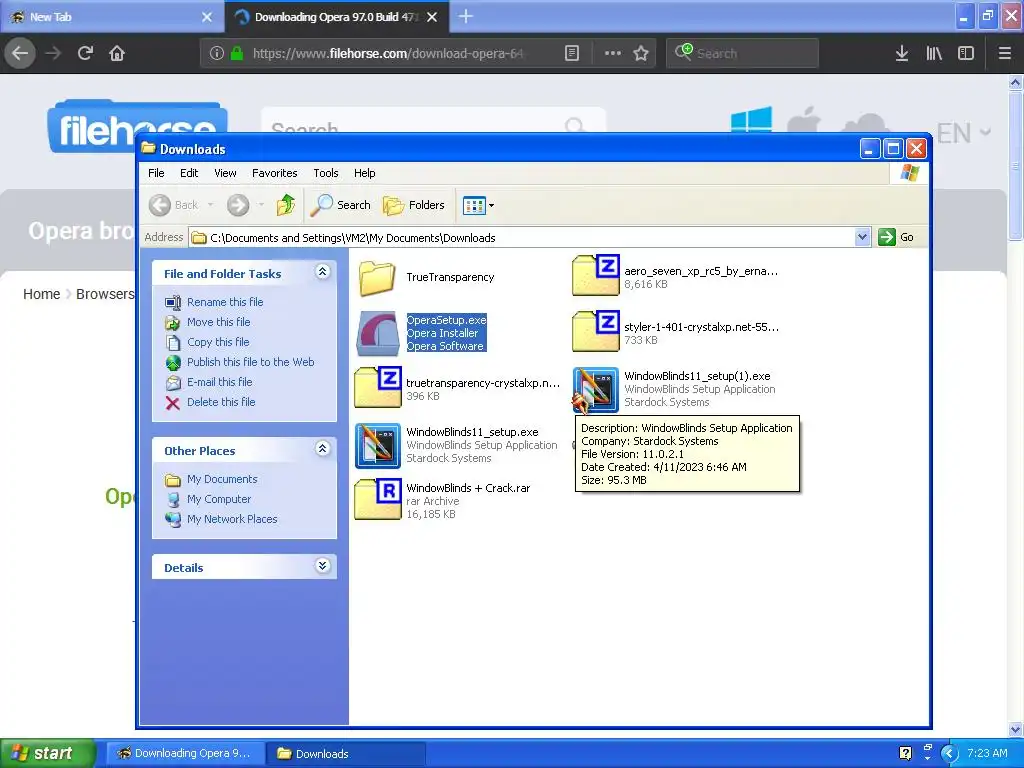Click the Firefox URL address field
This screenshot has width=1024, height=768.
point(388,53)
